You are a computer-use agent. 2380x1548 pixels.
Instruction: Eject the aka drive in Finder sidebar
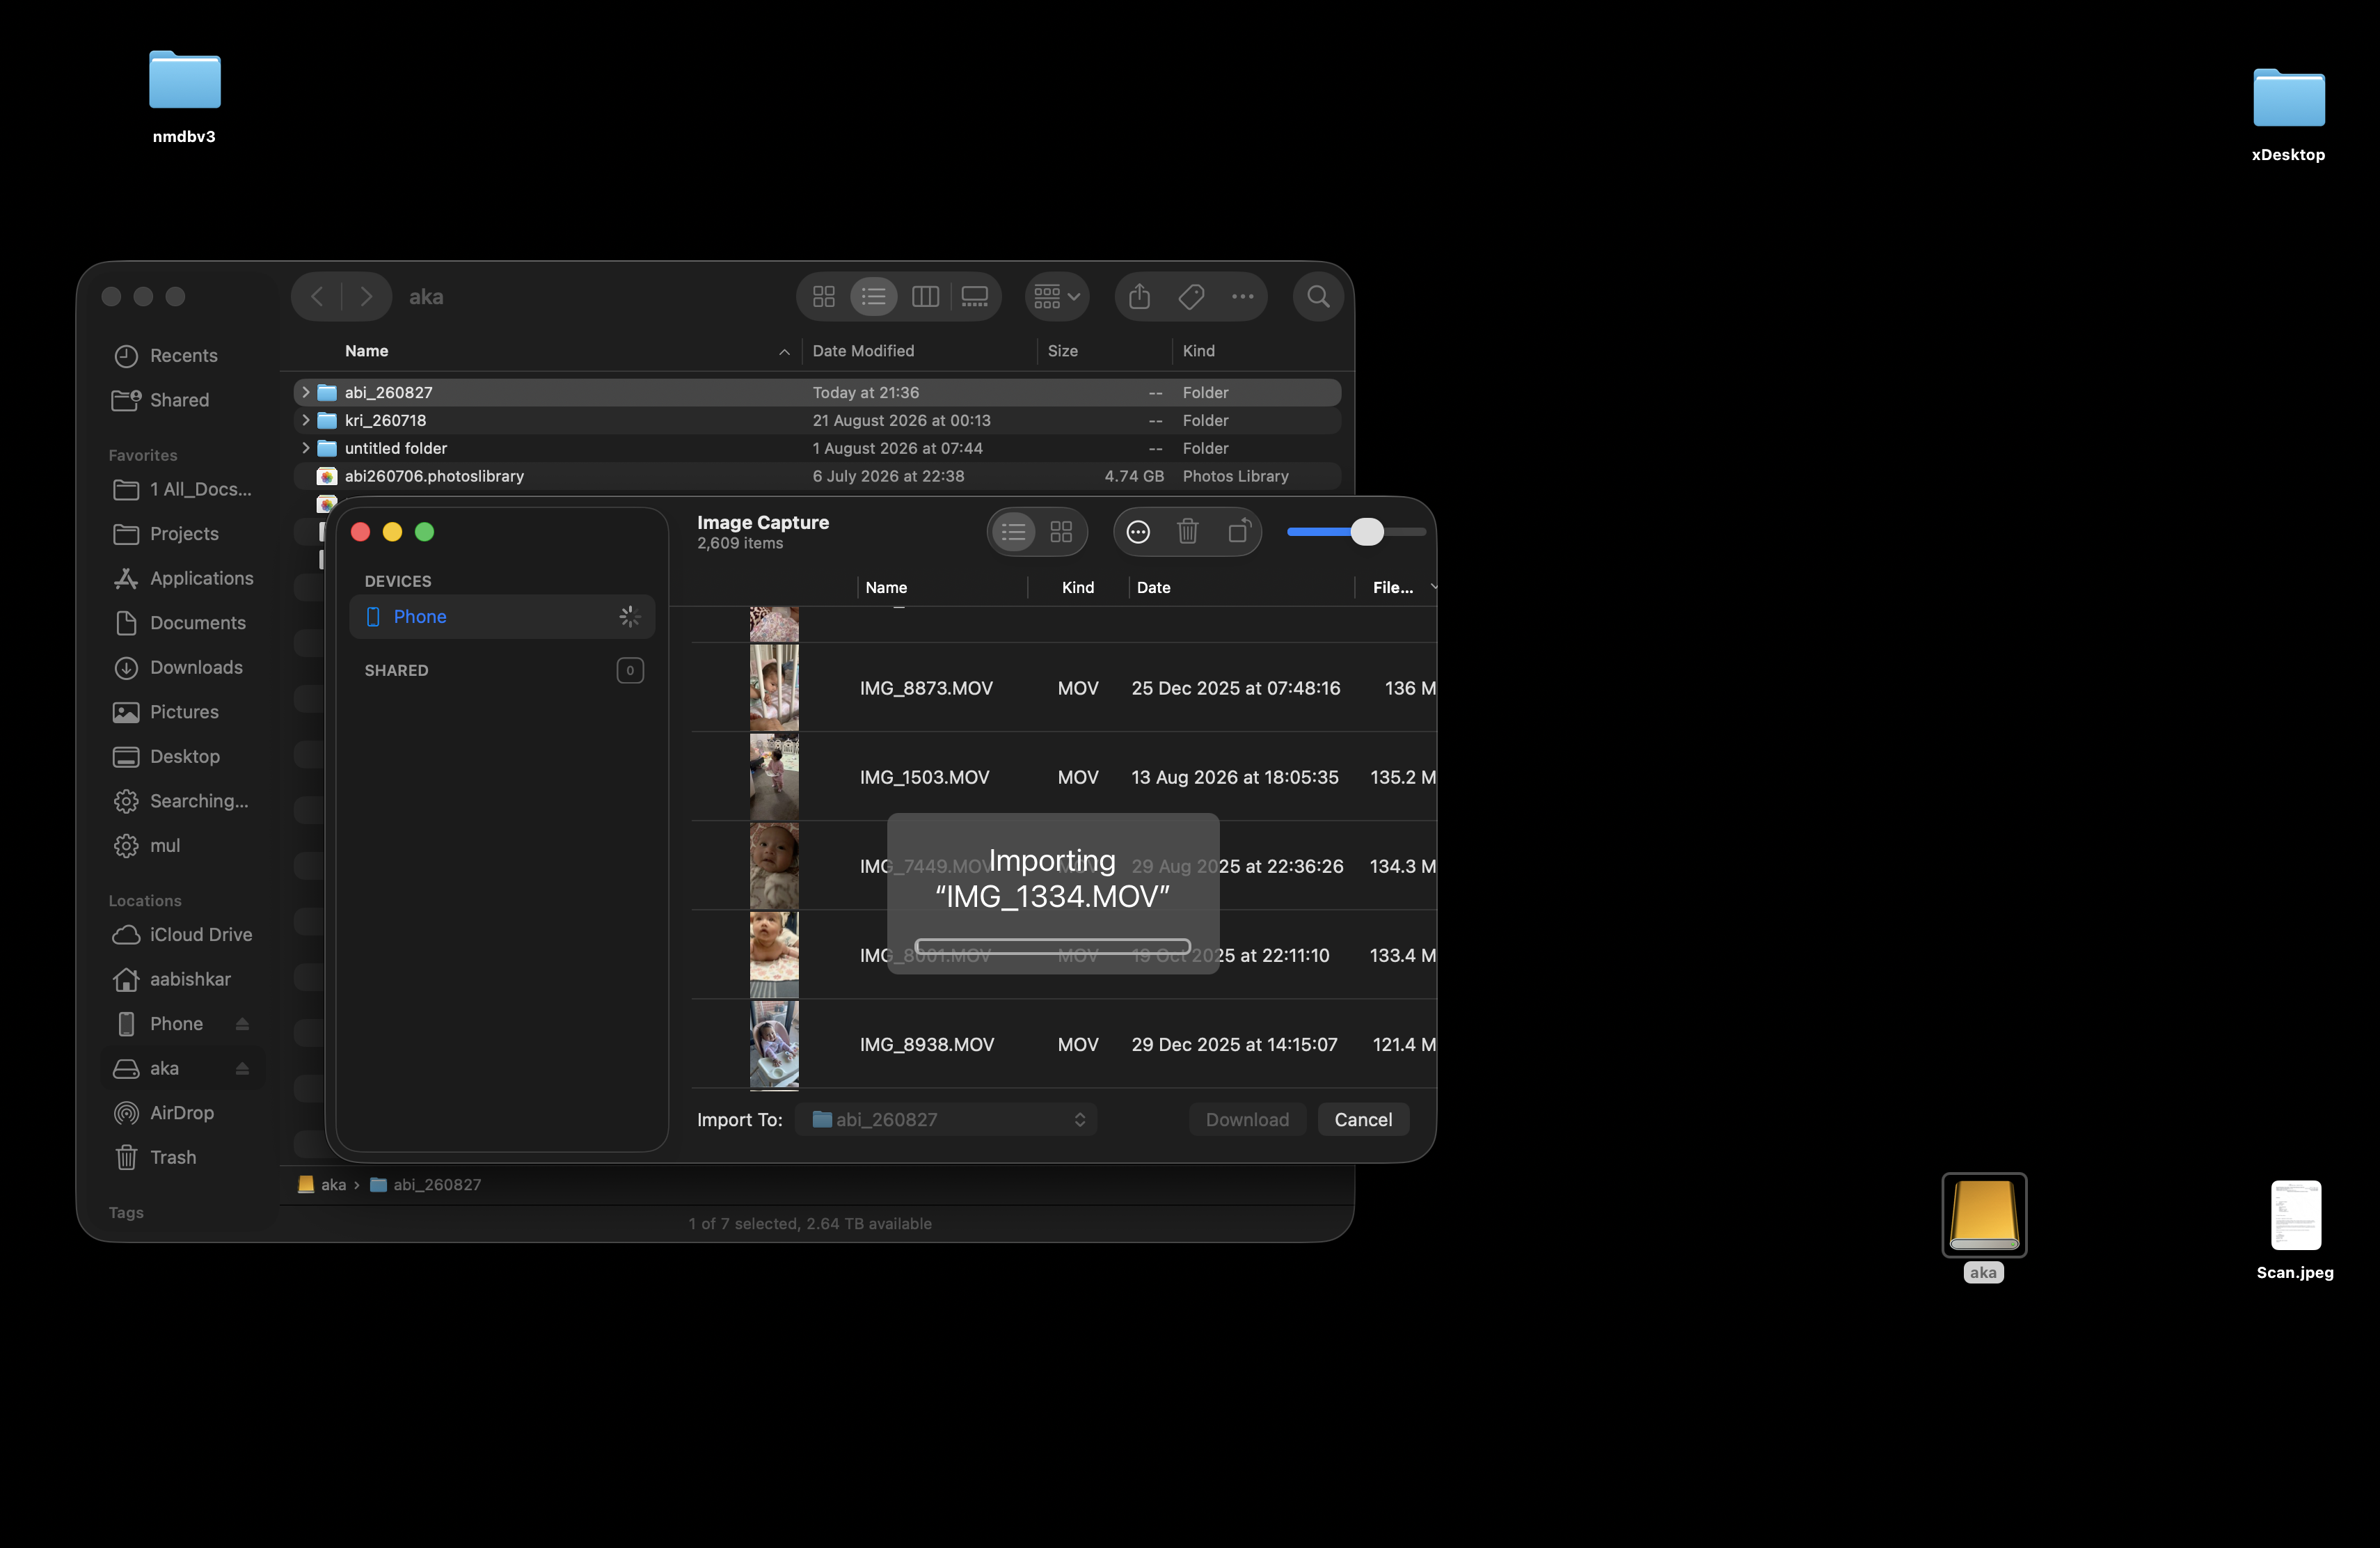242,1068
